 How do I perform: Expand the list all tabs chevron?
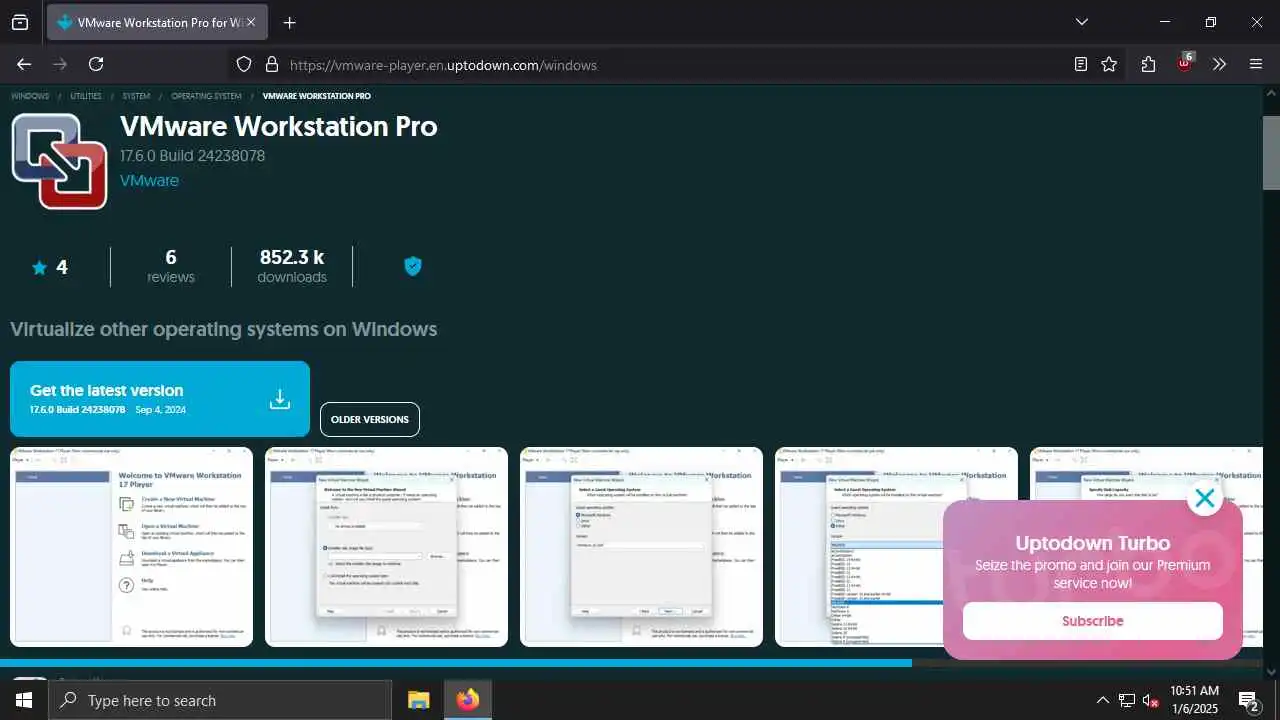(1082, 22)
